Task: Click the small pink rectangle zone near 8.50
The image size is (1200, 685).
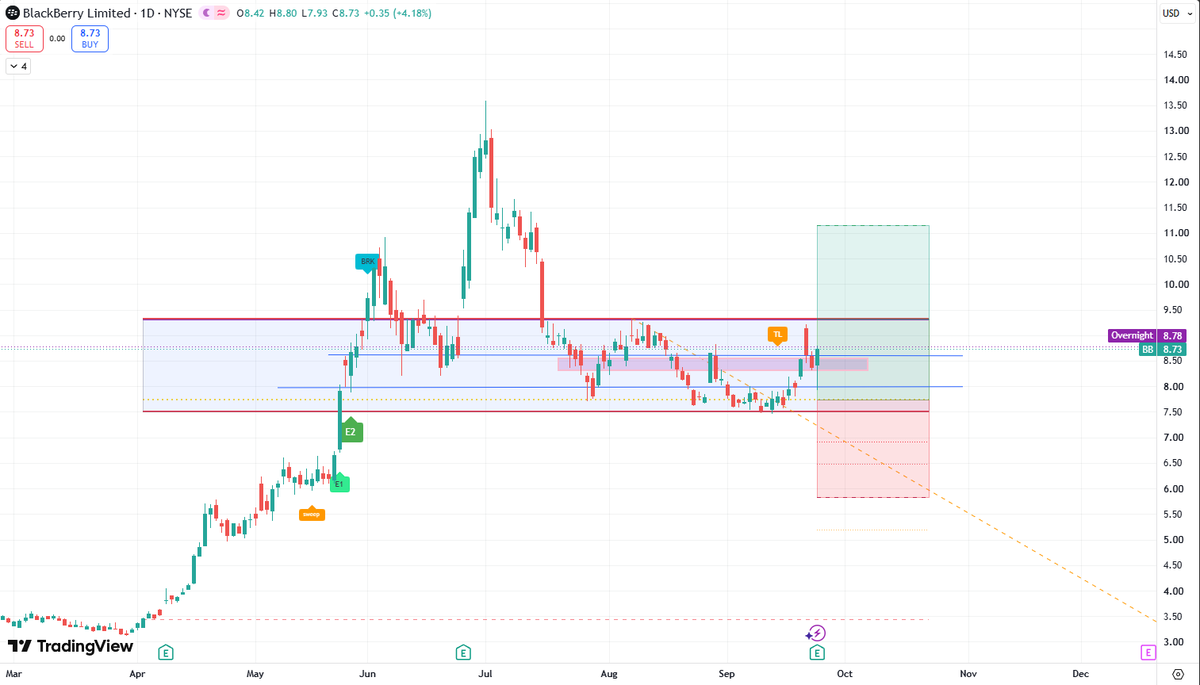Action: [712, 364]
